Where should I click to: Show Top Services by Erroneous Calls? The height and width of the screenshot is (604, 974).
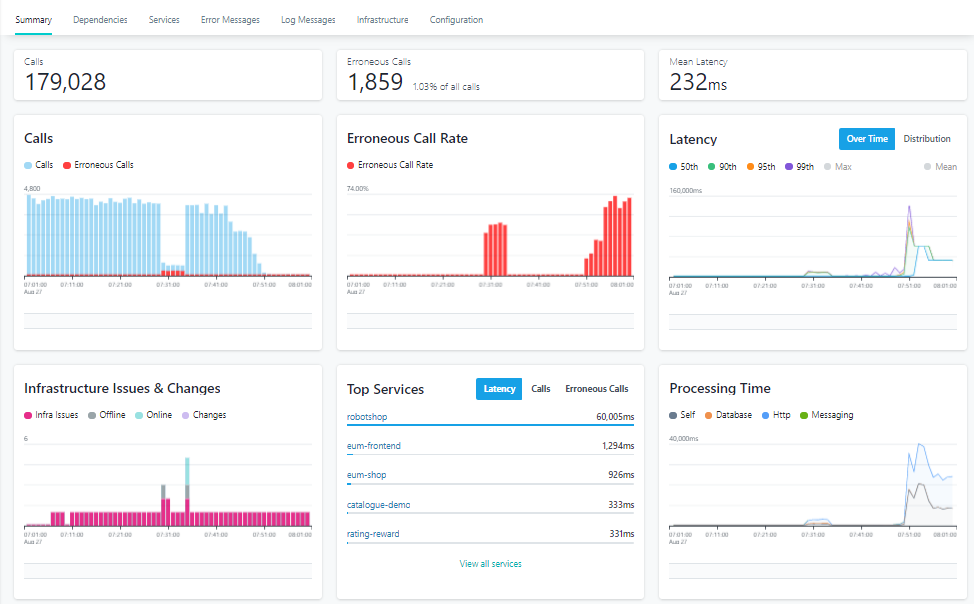[596, 388]
